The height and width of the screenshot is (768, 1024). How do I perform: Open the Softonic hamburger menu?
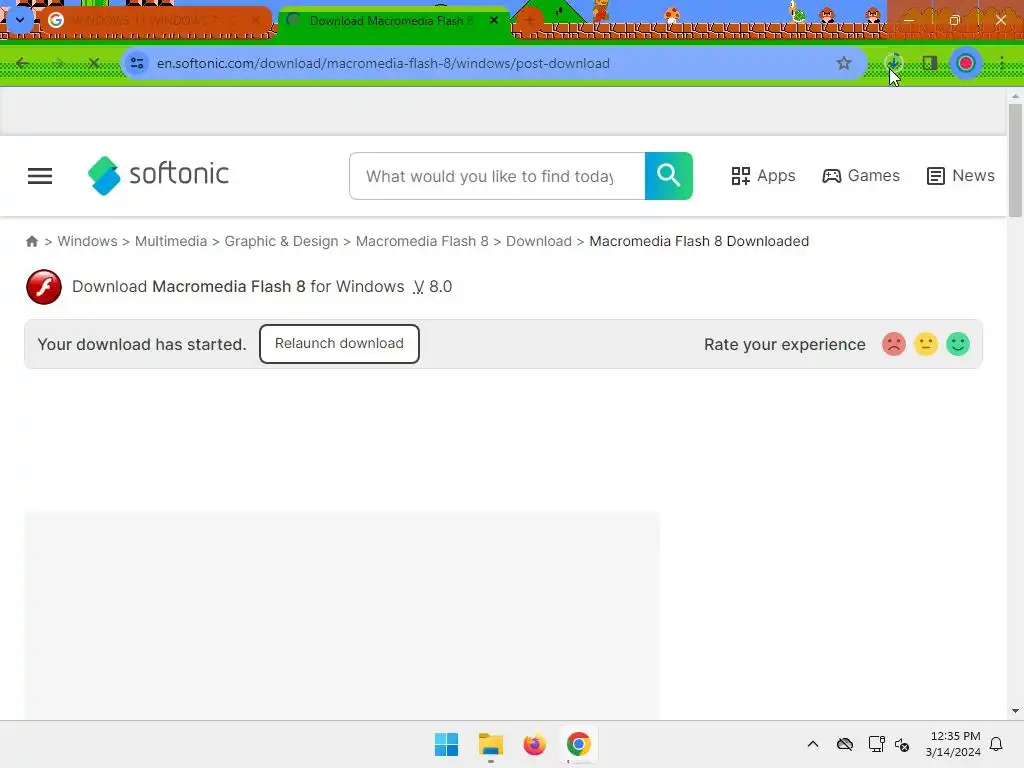click(x=40, y=176)
